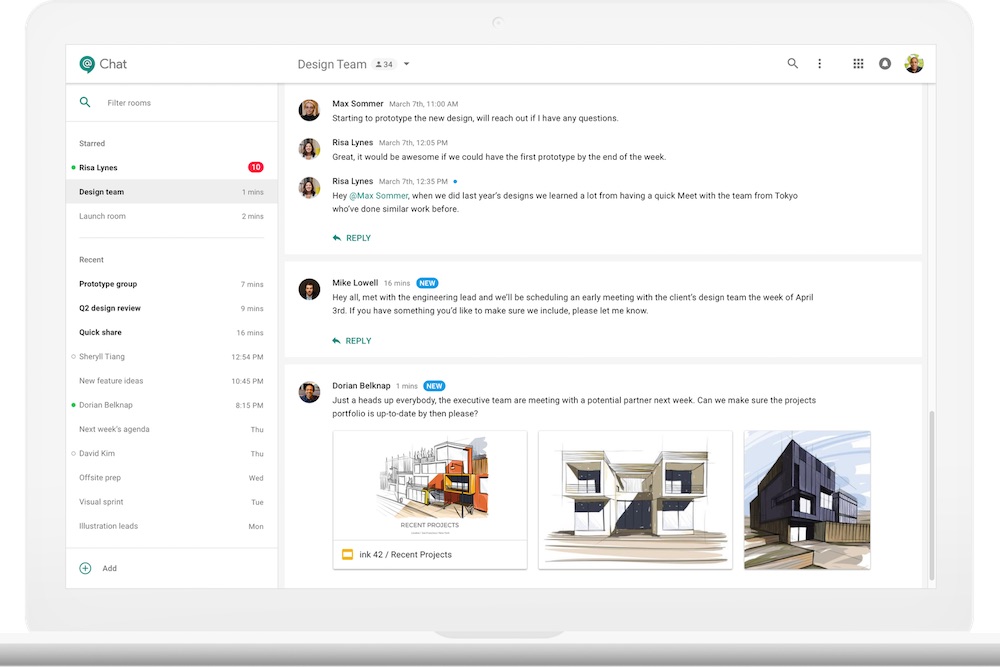This screenshot has width=1000, height=667.
Task: Switch to the Q2 design review room
Action: [110, 308]
